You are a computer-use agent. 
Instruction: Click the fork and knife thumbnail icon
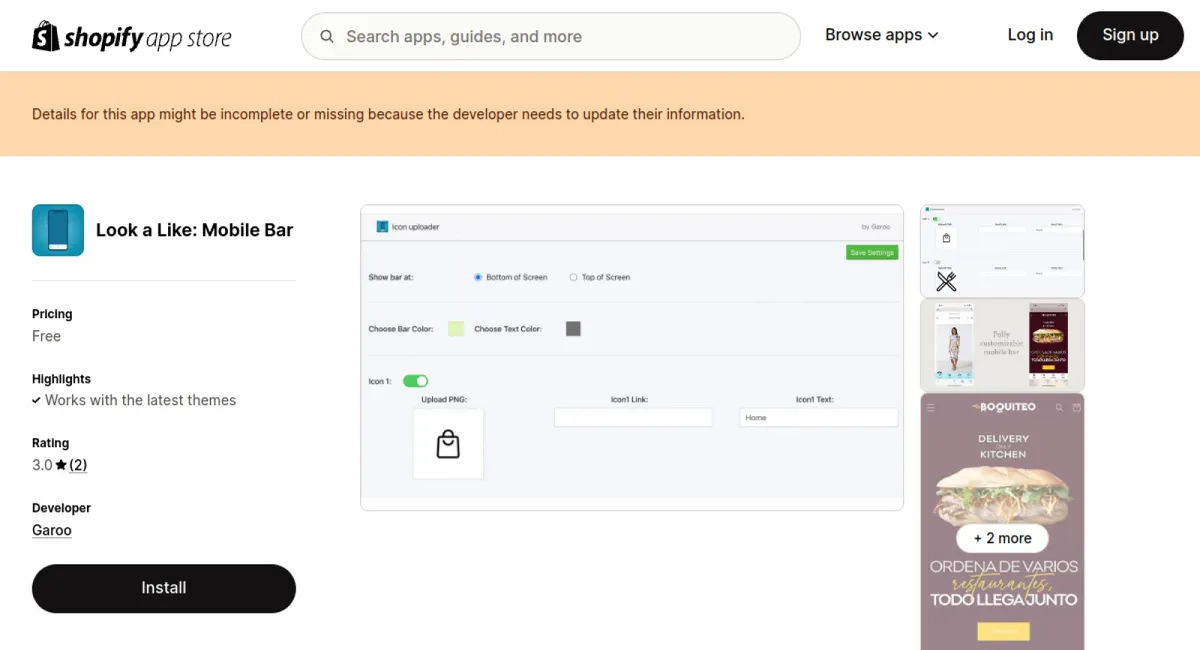point(946,281)
